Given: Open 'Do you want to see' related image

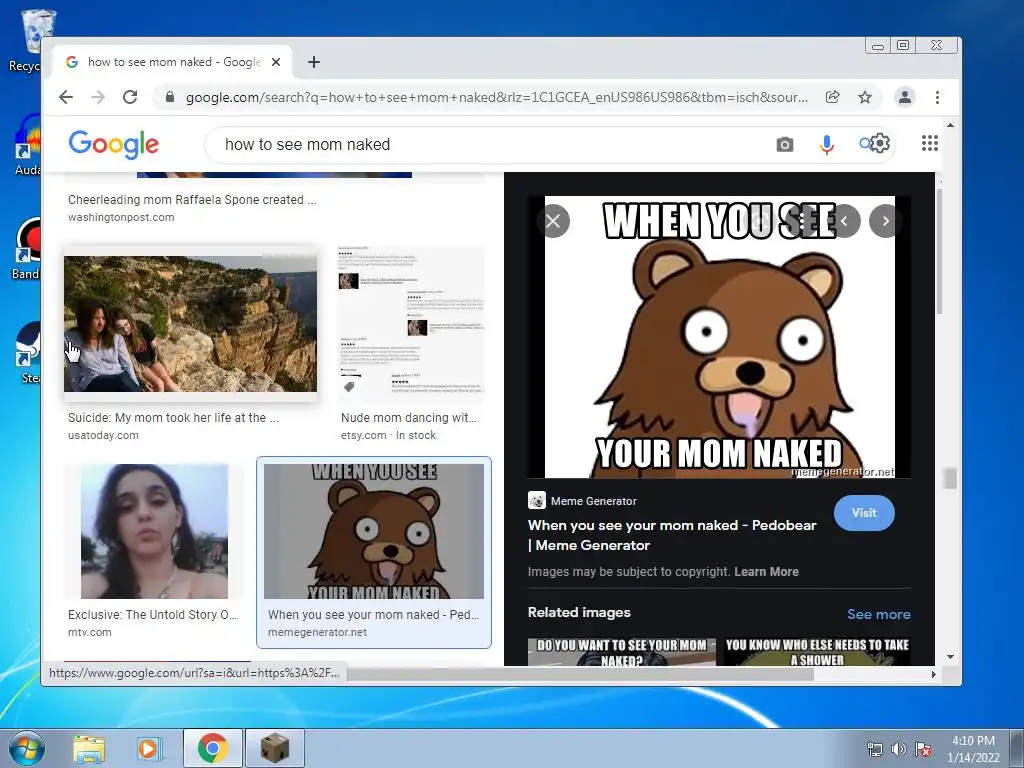Looking at the screenshot, I should click(x=621, y=652).
